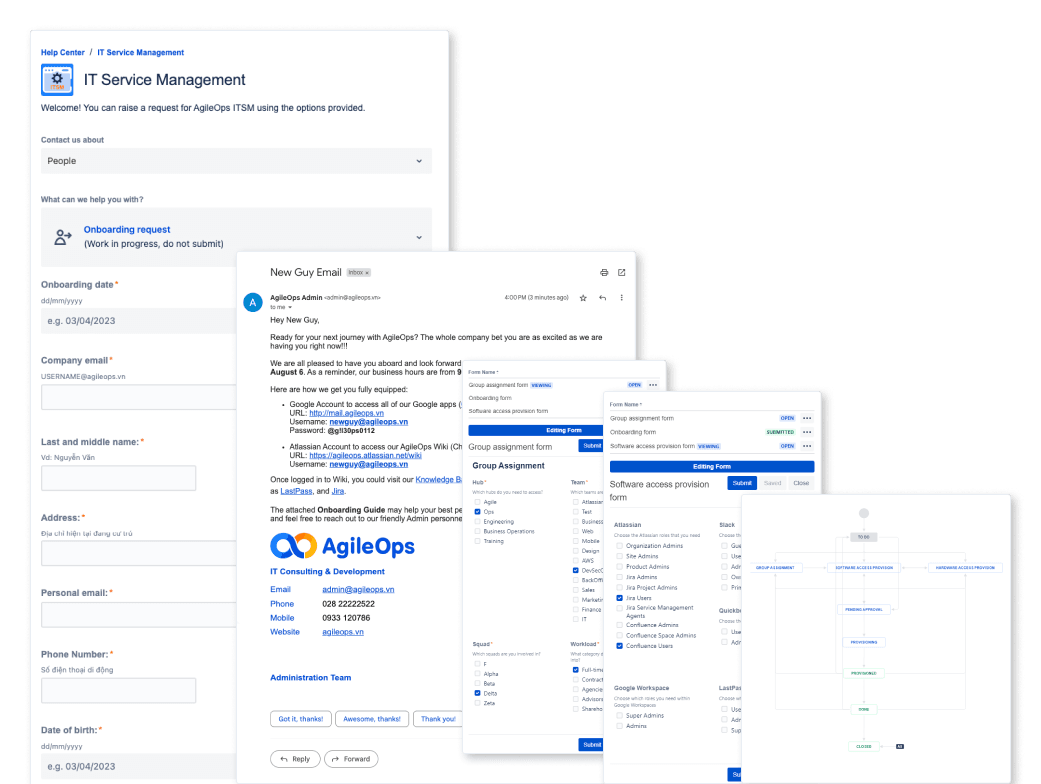Click the All transition badge in workflow
This screenshot has width=1041, height=784.
(900, 746)
